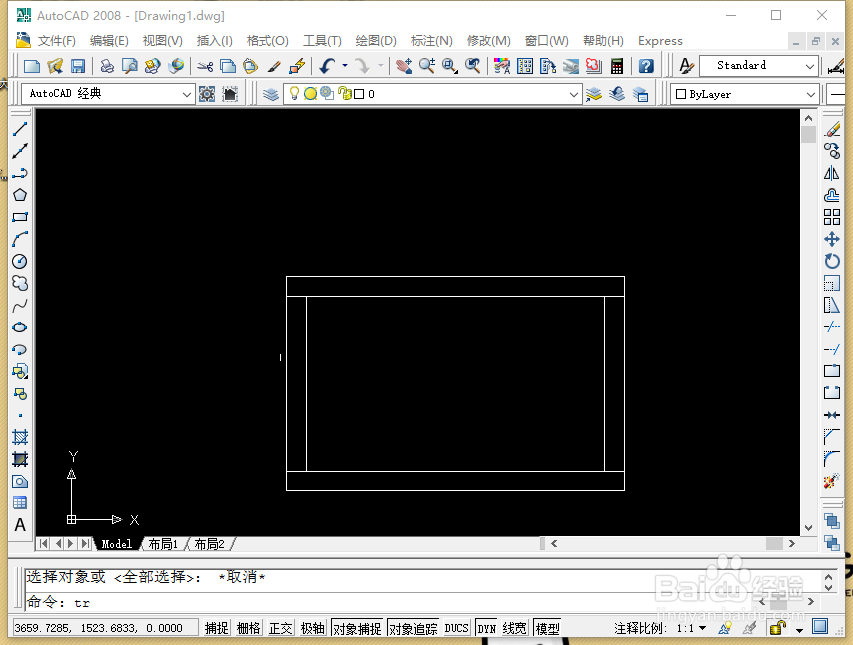Open the 绘图 menu
The width and height of the screenshot is (853, 645).
[375, 41]
